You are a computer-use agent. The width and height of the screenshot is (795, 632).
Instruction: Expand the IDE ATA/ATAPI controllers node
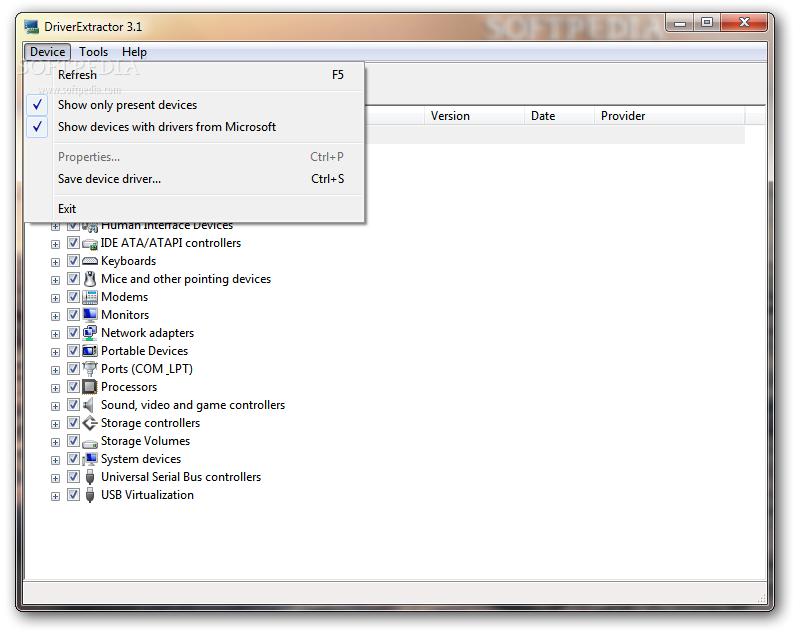[x=55, y=245]
